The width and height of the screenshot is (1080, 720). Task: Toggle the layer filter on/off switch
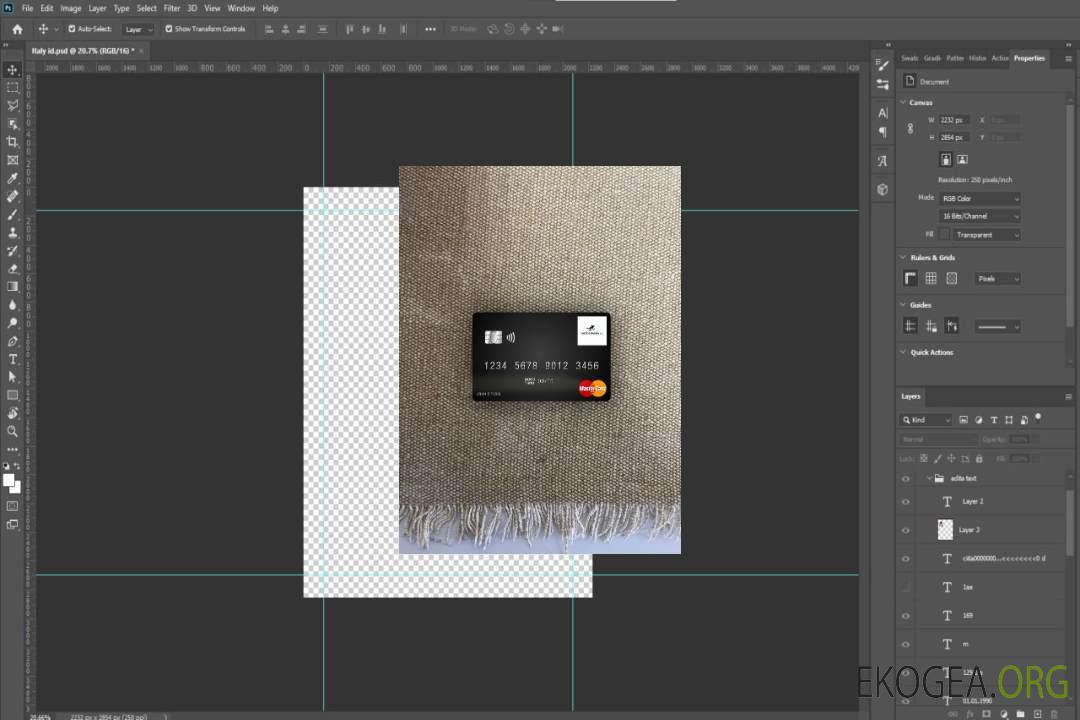click(1038, 418)
